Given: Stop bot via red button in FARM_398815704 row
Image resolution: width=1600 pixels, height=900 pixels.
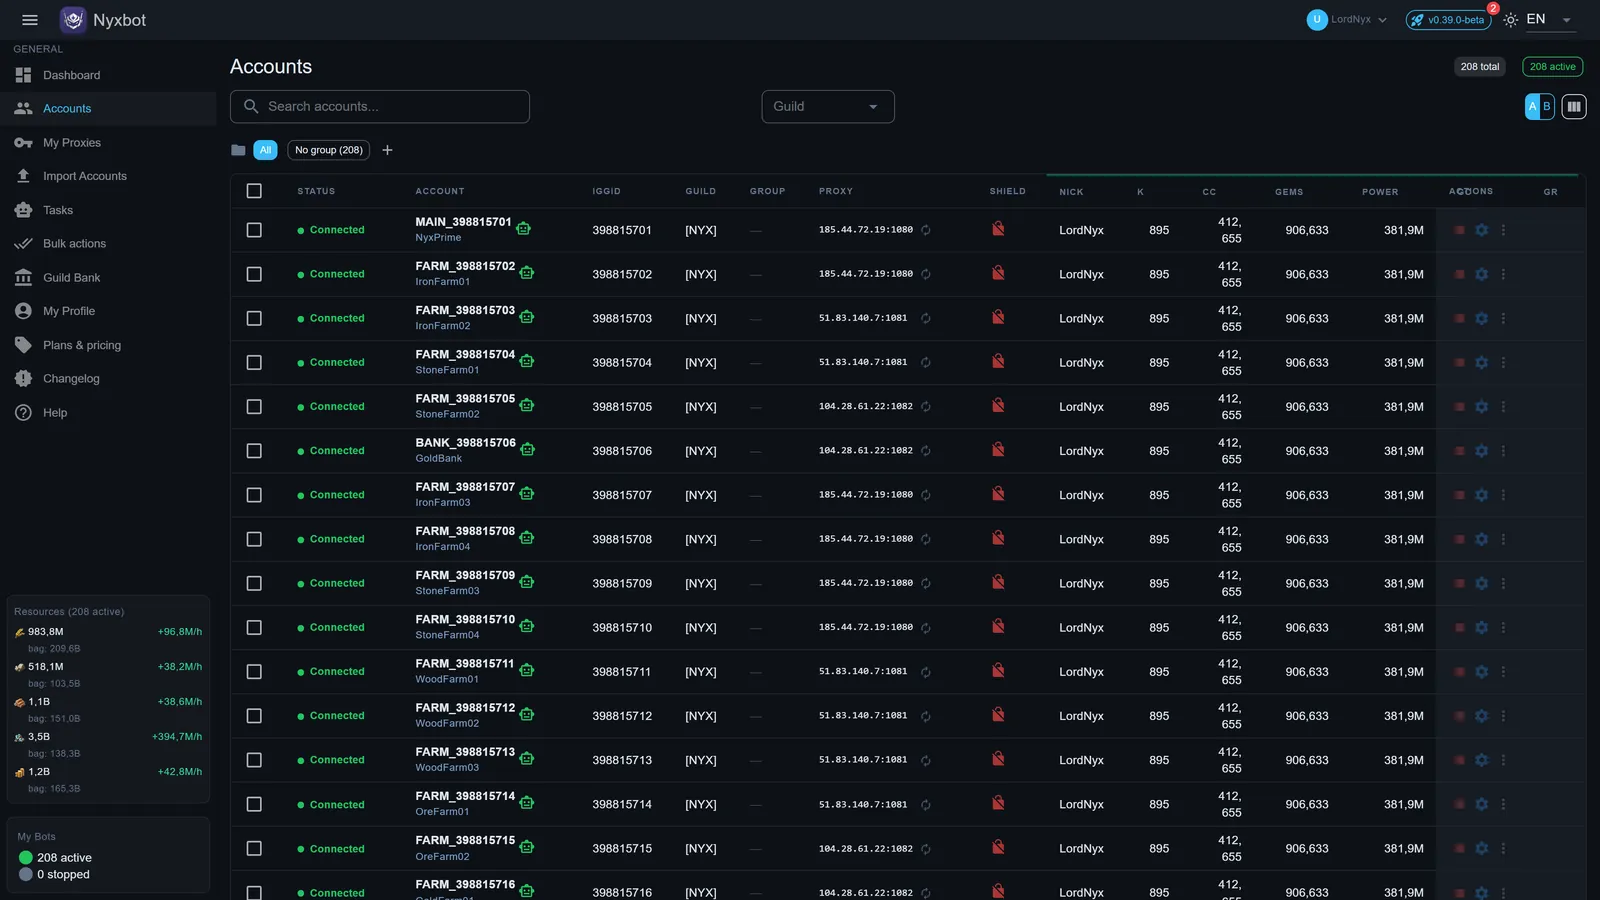Looking at the screenshot, I should [1459, 362].
